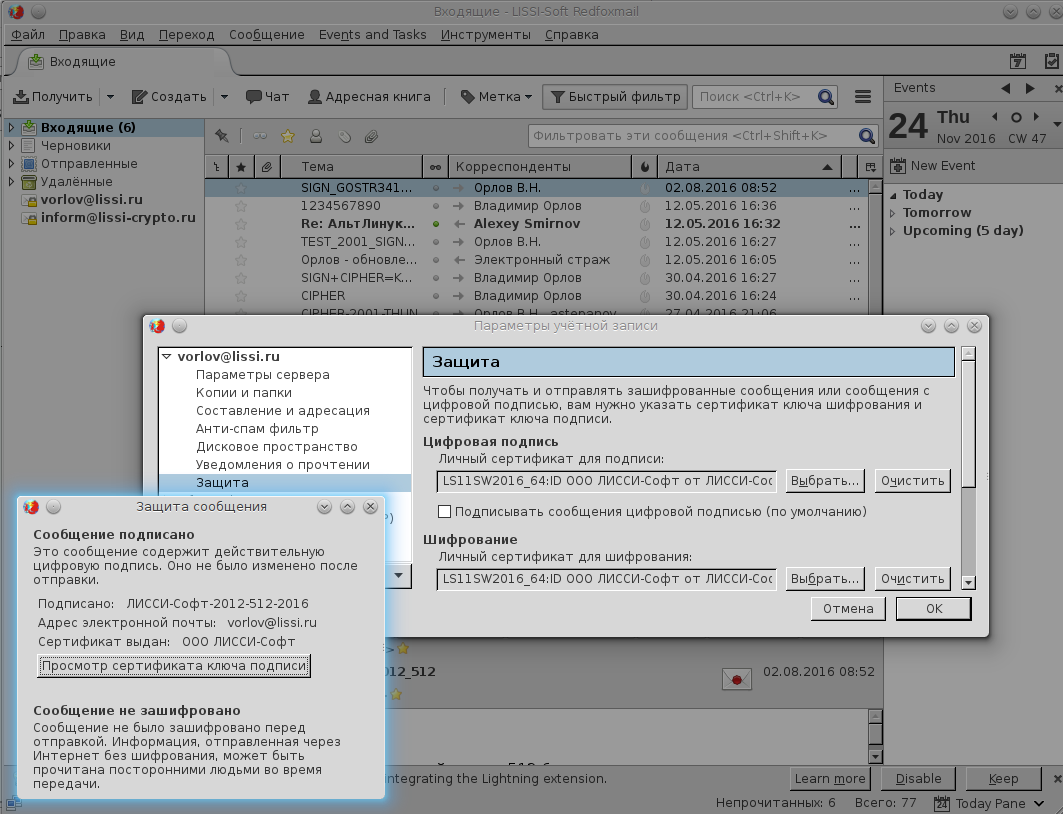Expand the Отправленные folder

point(11,163)
